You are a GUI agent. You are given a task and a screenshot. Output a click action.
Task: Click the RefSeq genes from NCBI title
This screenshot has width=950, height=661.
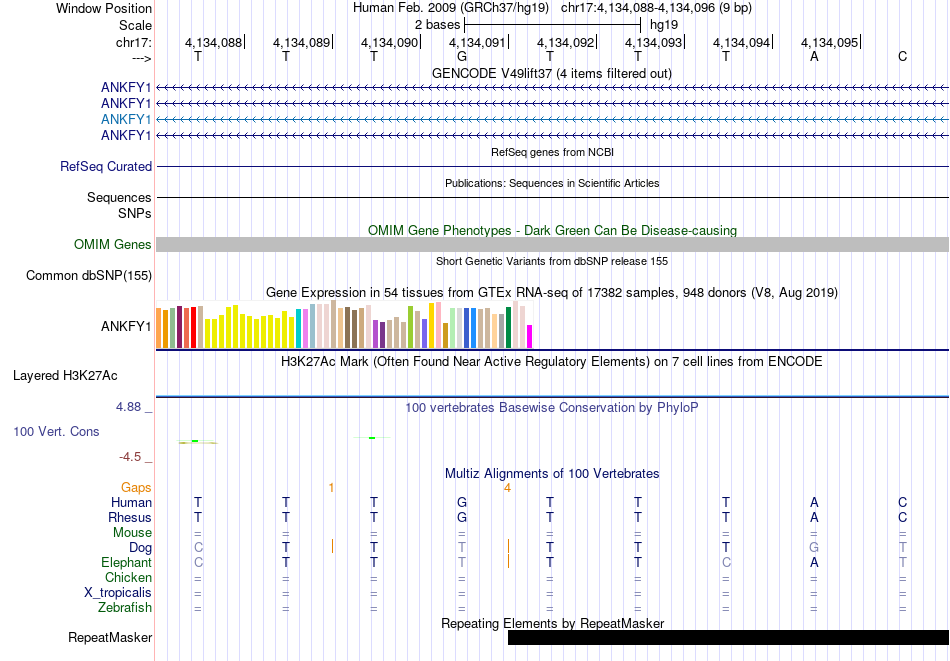553,152
